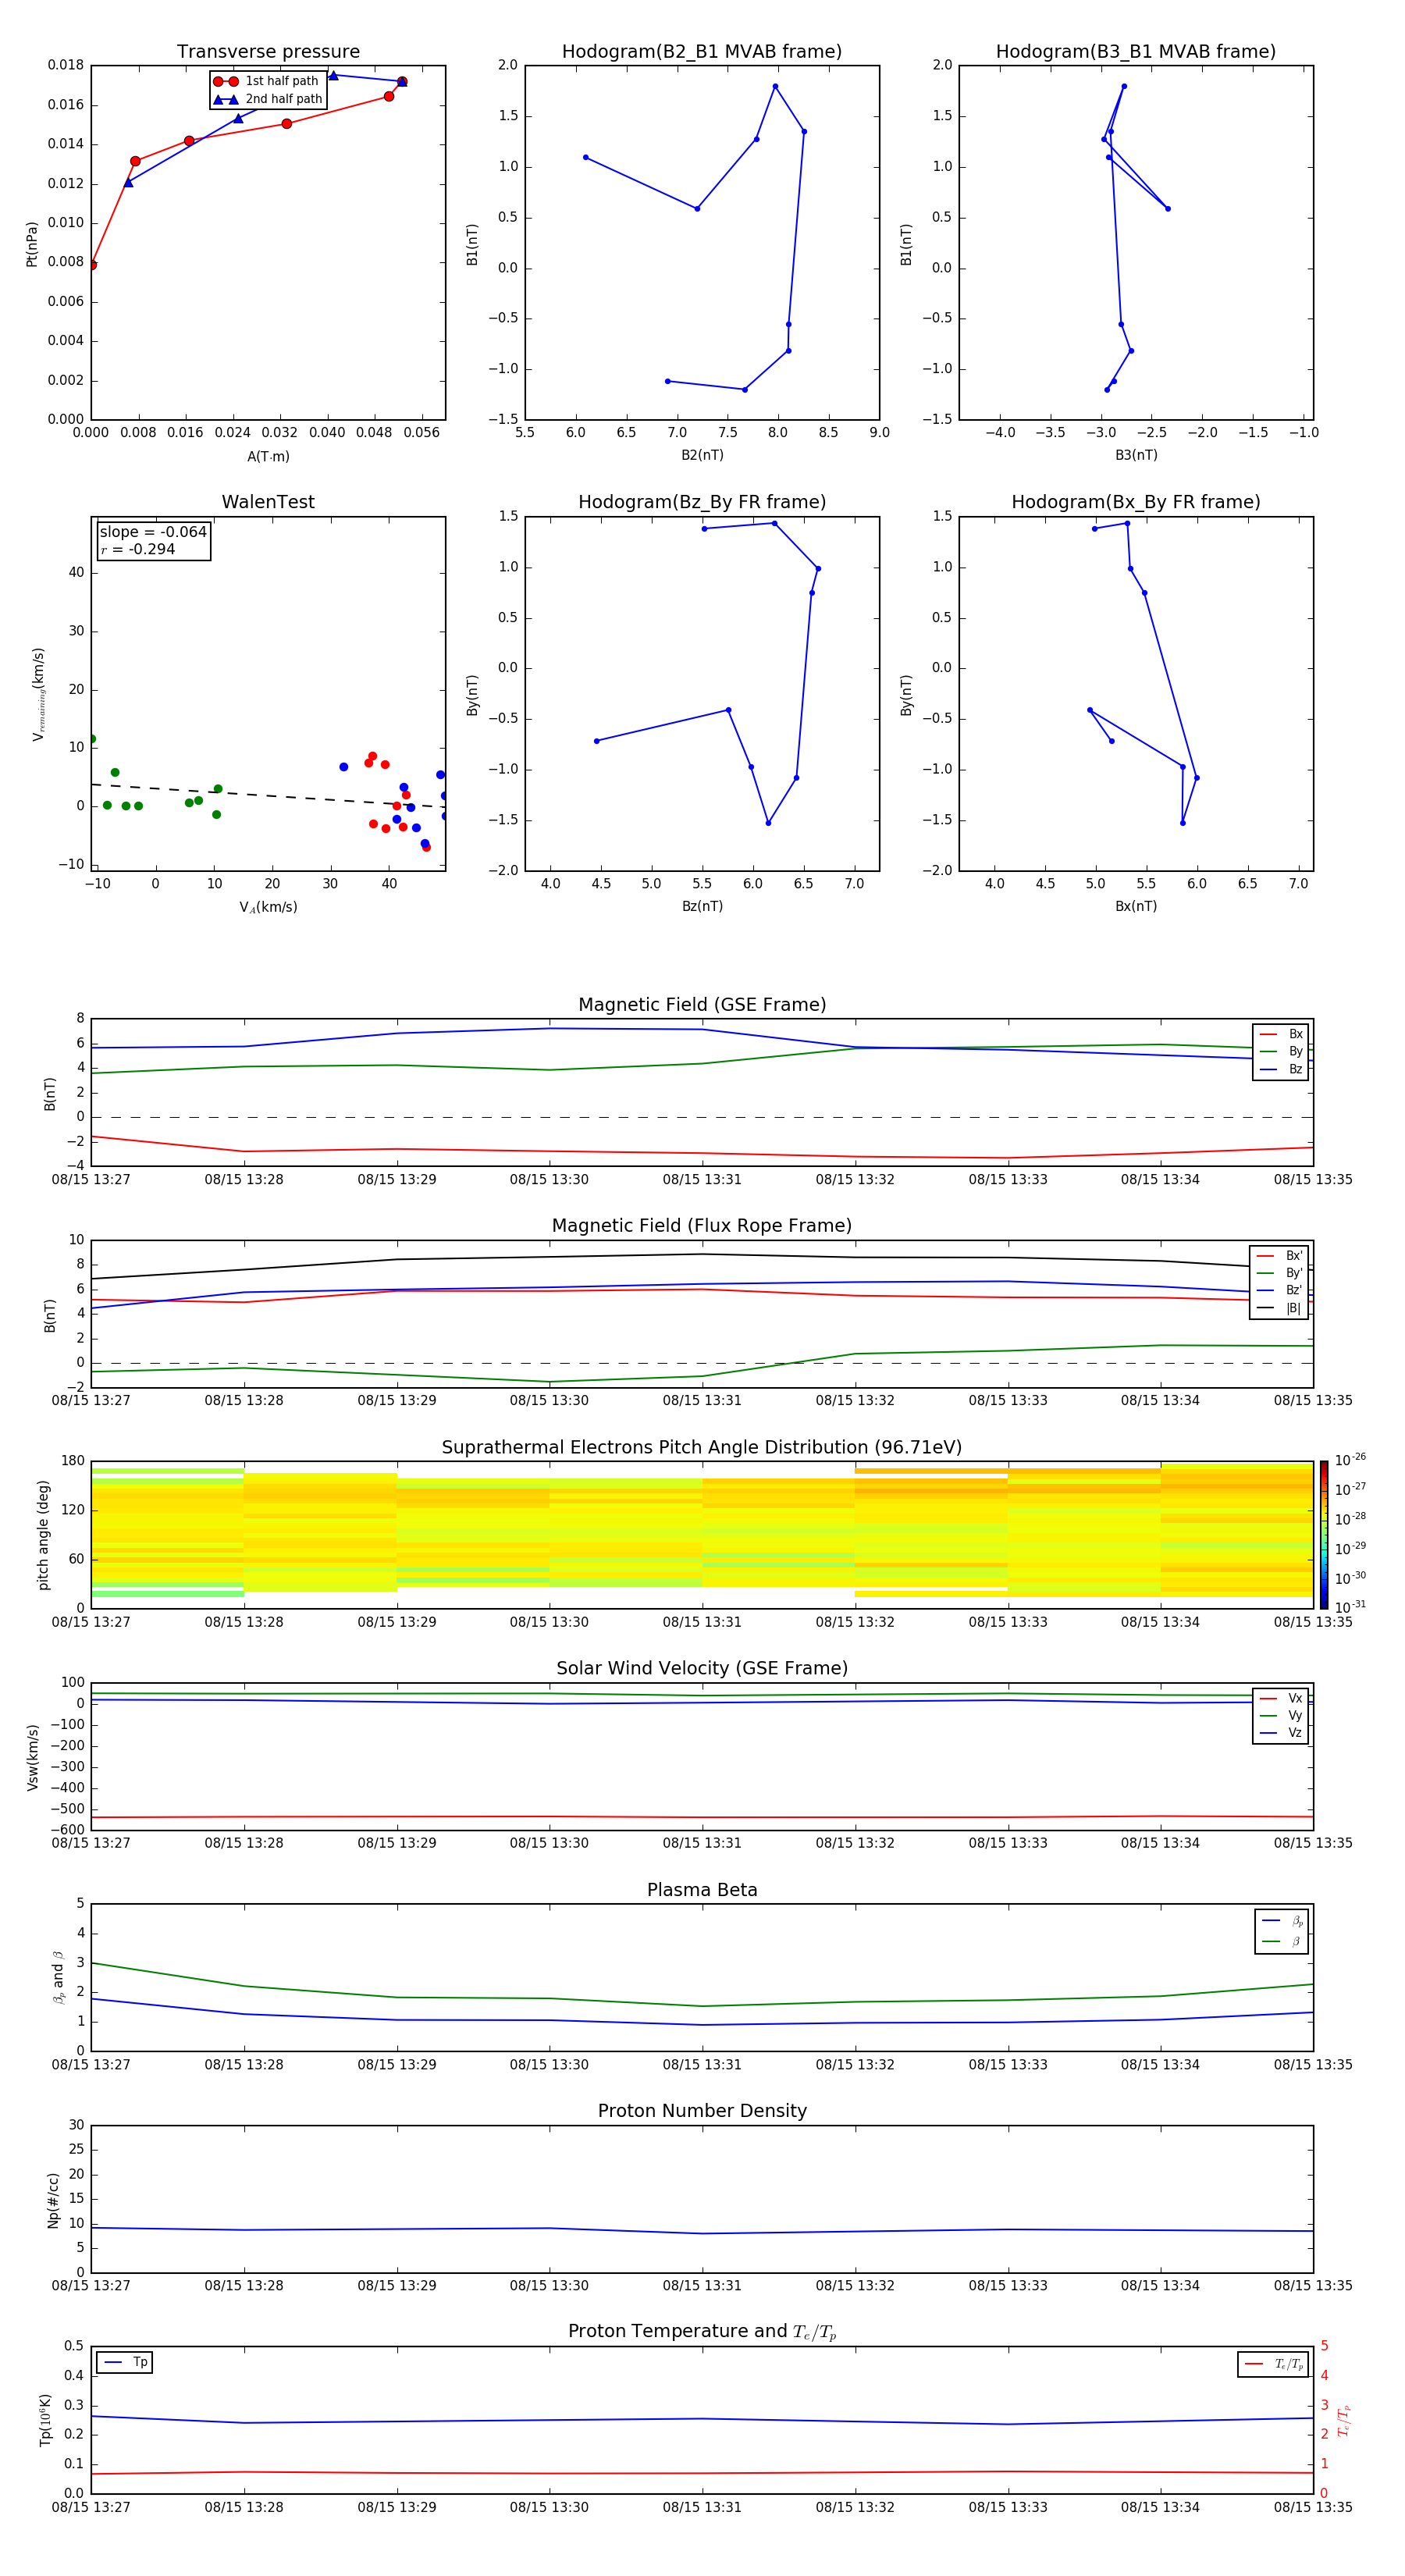The image size is (1405, 2576).
Task: Click the 'Tp(10^6K)' y-axis label
Action: [x=45, y=2420]
